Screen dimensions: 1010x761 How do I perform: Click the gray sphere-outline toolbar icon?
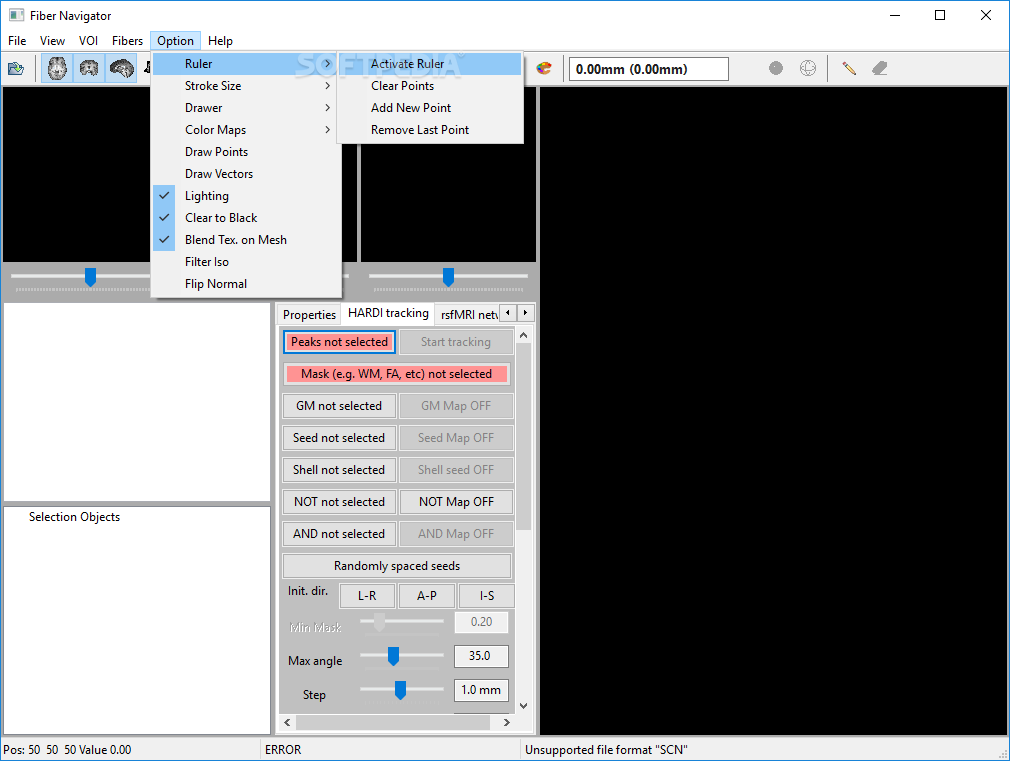(808, 68)
